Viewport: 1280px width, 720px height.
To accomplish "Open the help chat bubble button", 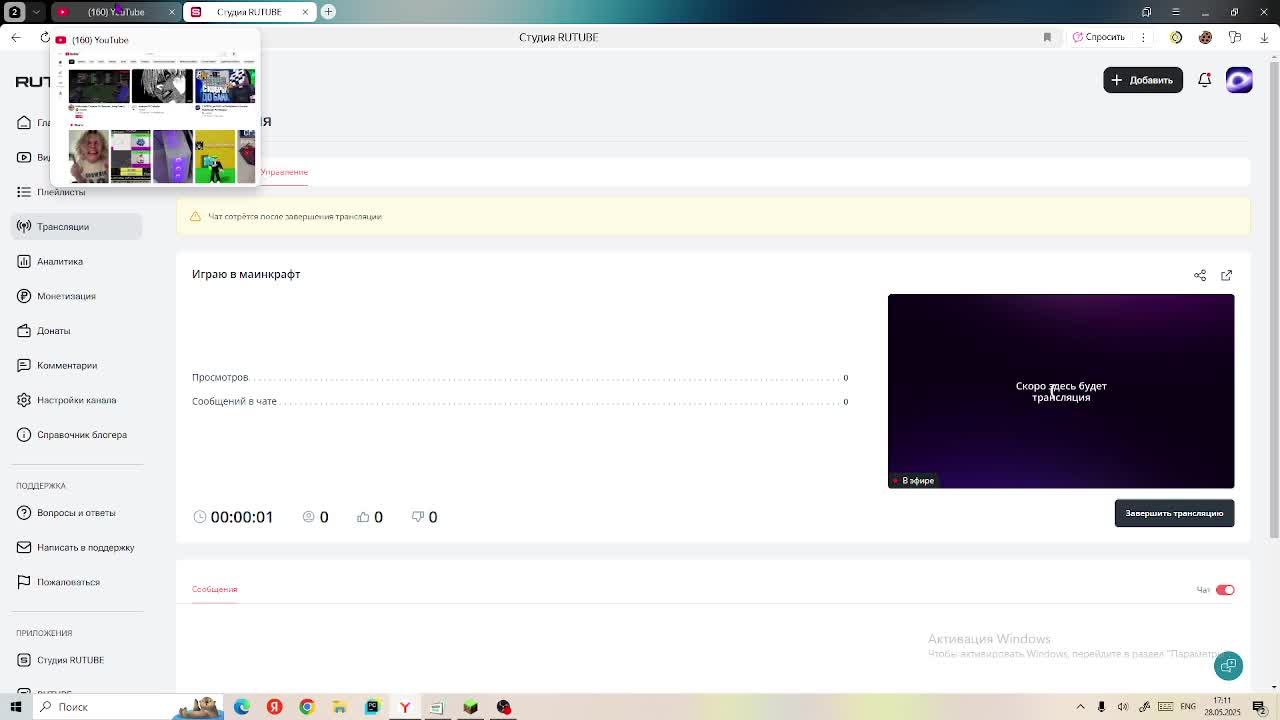I will point(1228,666).
